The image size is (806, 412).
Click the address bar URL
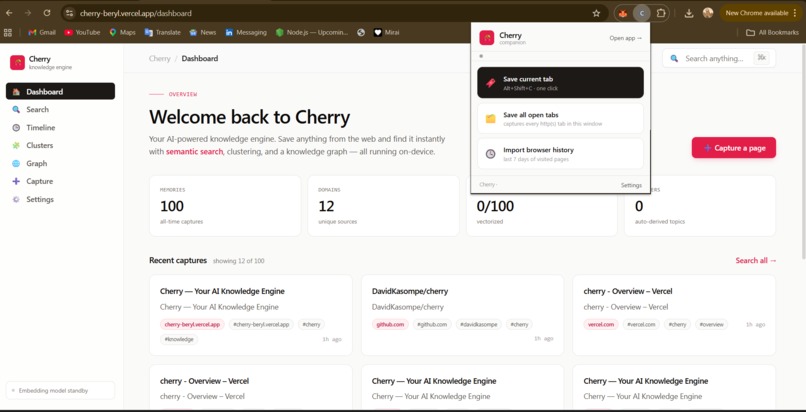click(136, 13)
